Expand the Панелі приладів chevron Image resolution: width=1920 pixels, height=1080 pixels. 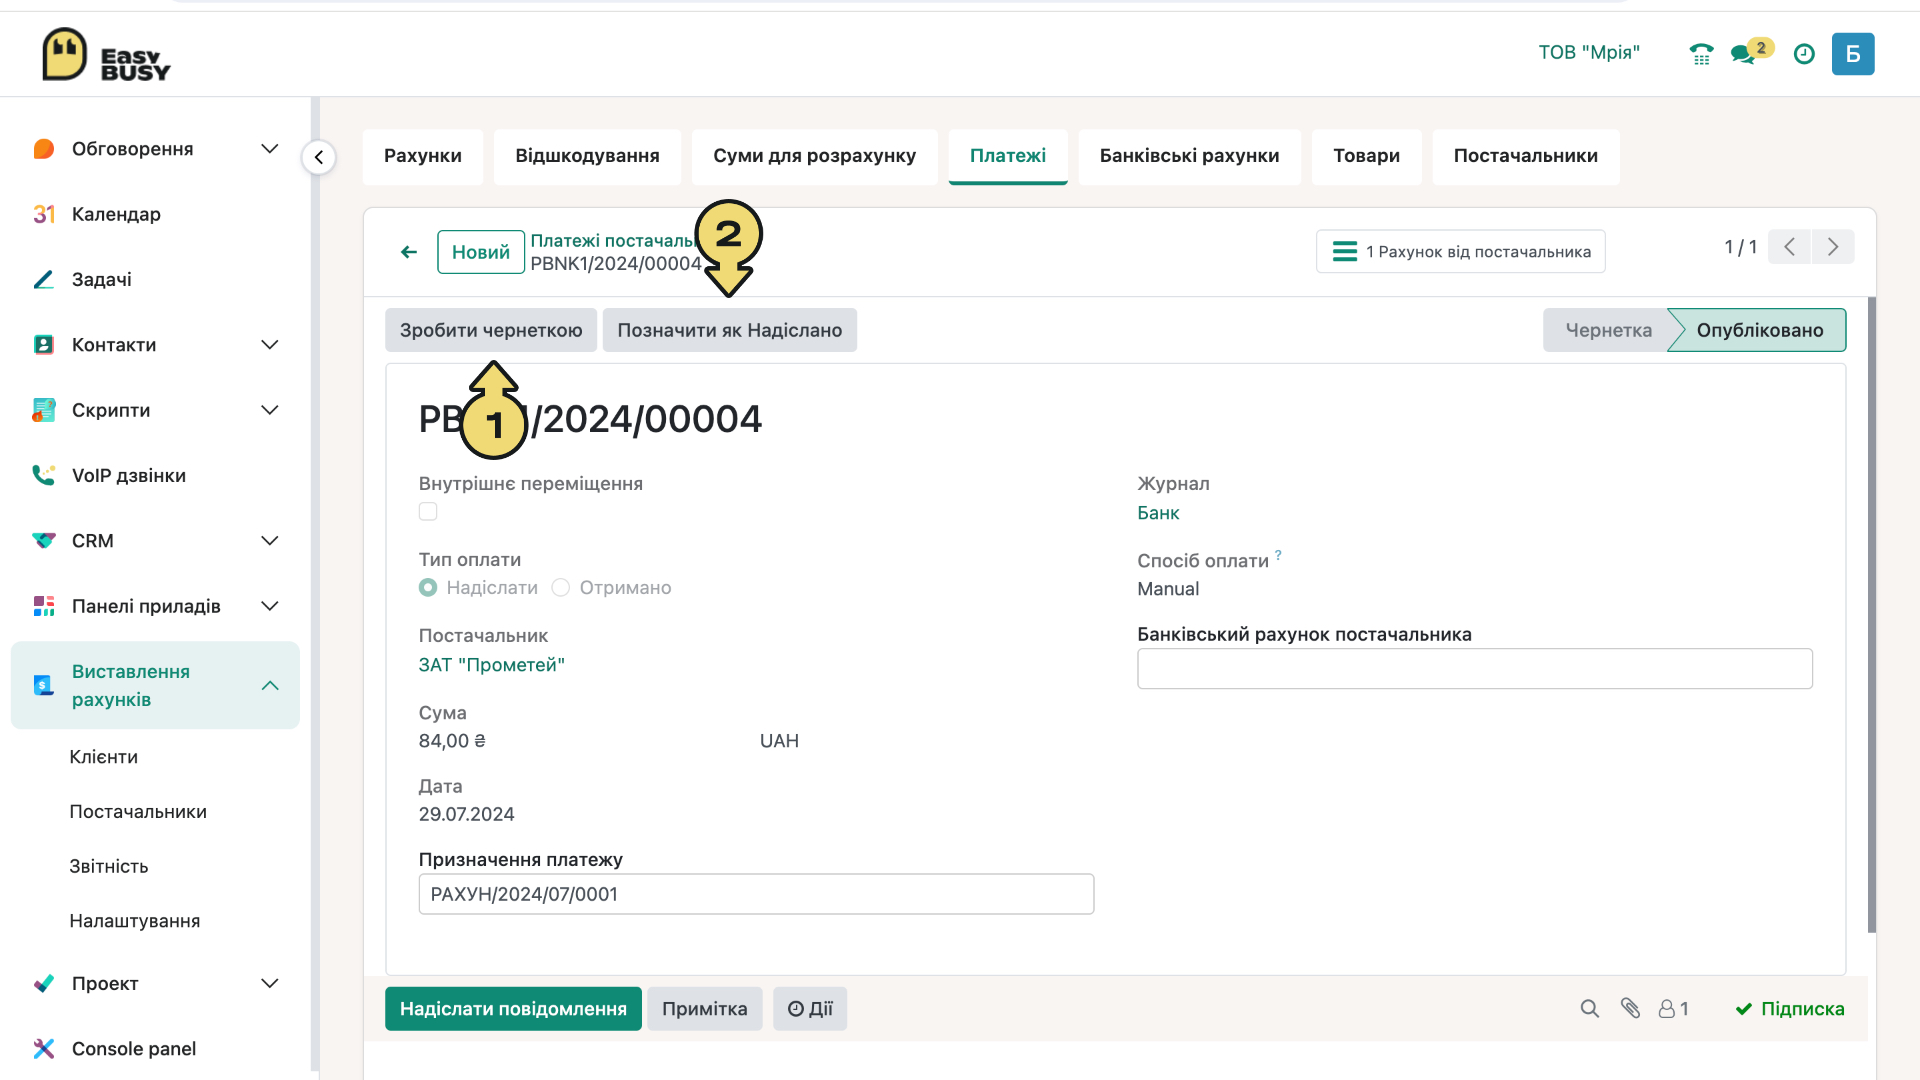pyautogui.click(x=270, y=606)
